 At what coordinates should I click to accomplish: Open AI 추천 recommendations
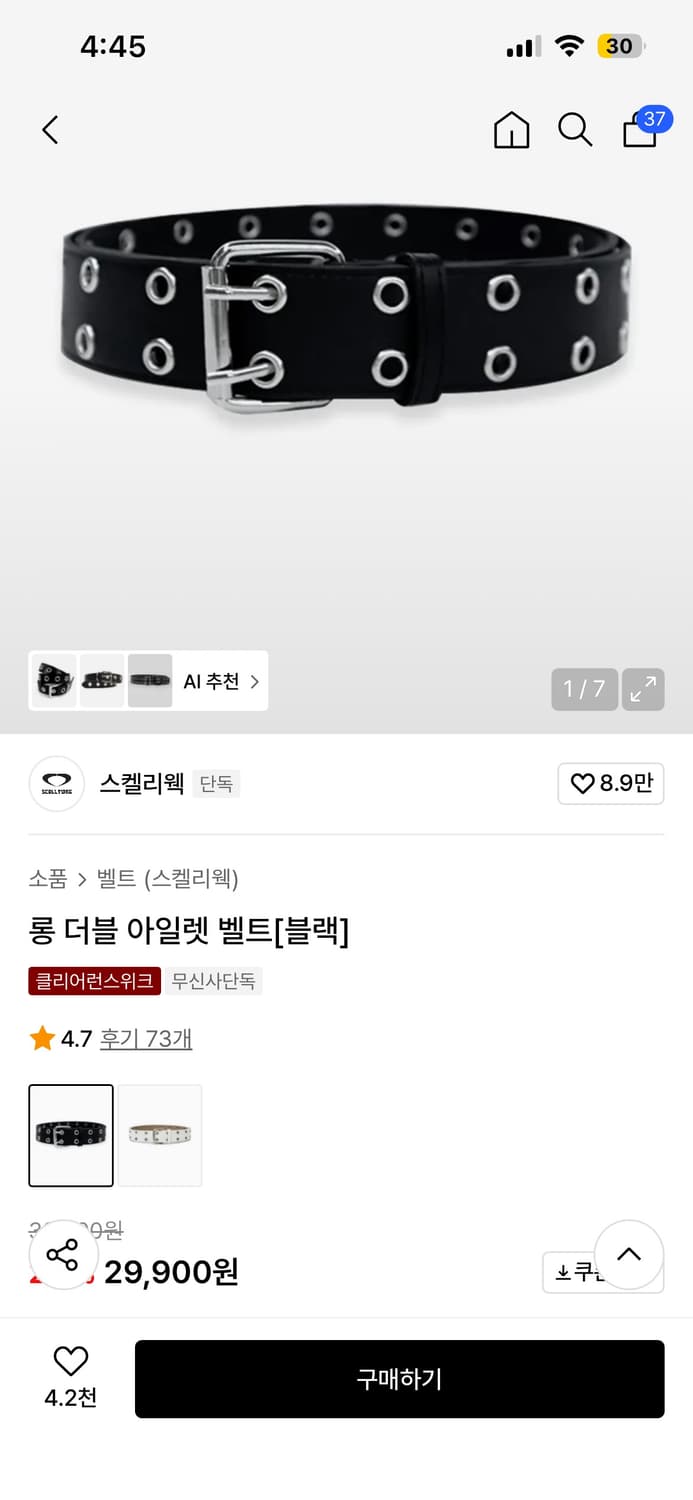[220, 681]
